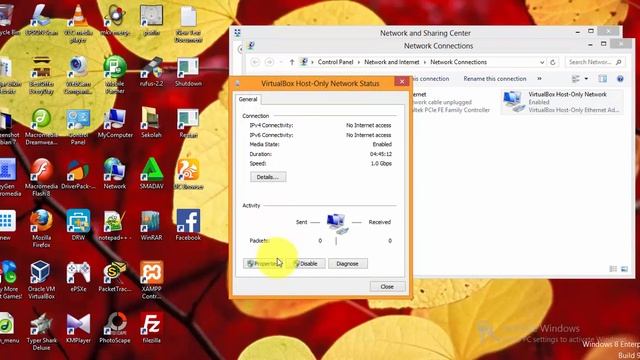The height and width of the screenshot is (360, 640).
Task: Select the rufus-2.2 desktop shortcut
Action: (x=151, y=72)
